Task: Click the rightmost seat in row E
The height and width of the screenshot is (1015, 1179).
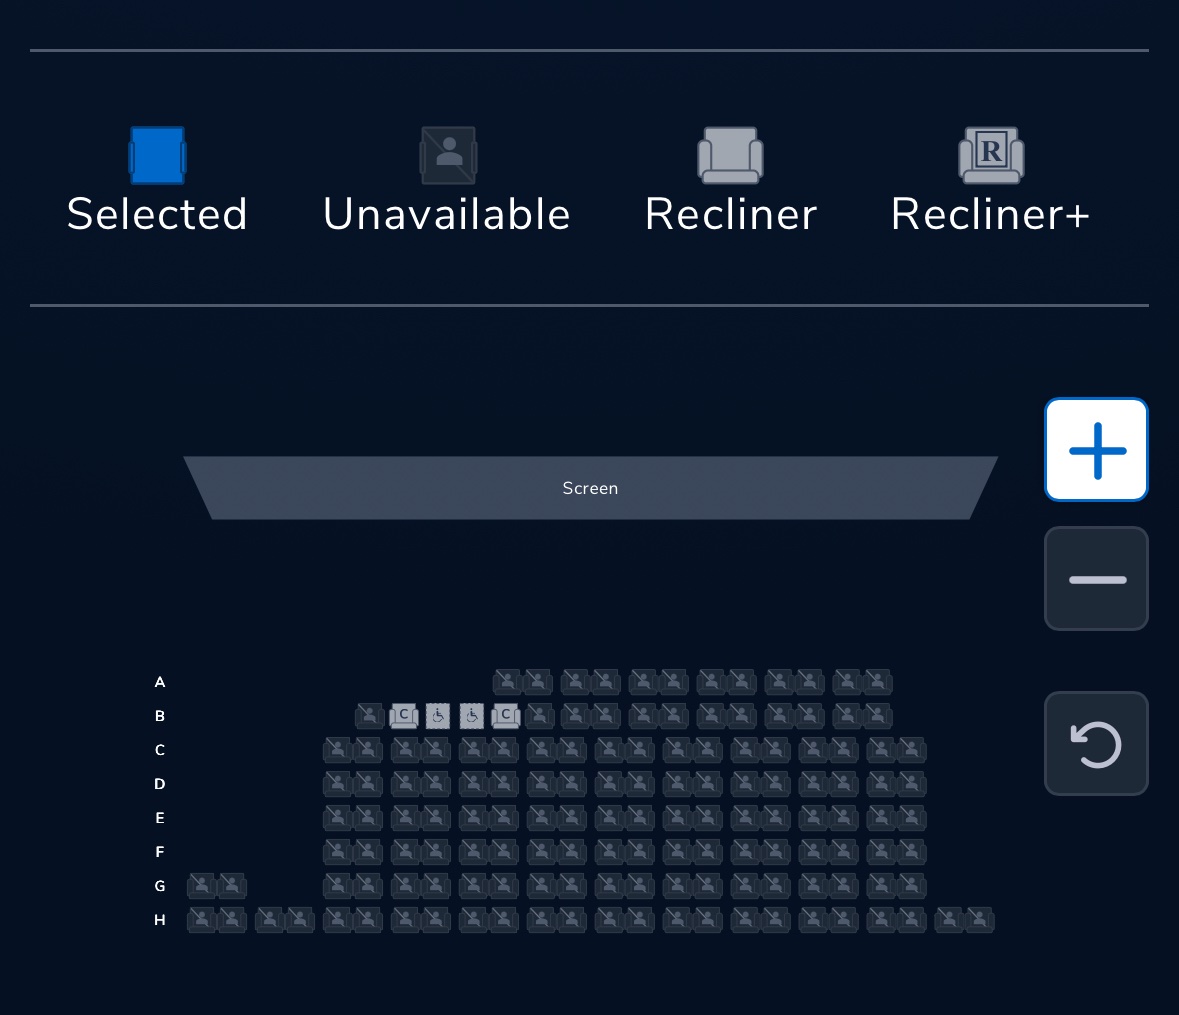Action: click(911, 817)
